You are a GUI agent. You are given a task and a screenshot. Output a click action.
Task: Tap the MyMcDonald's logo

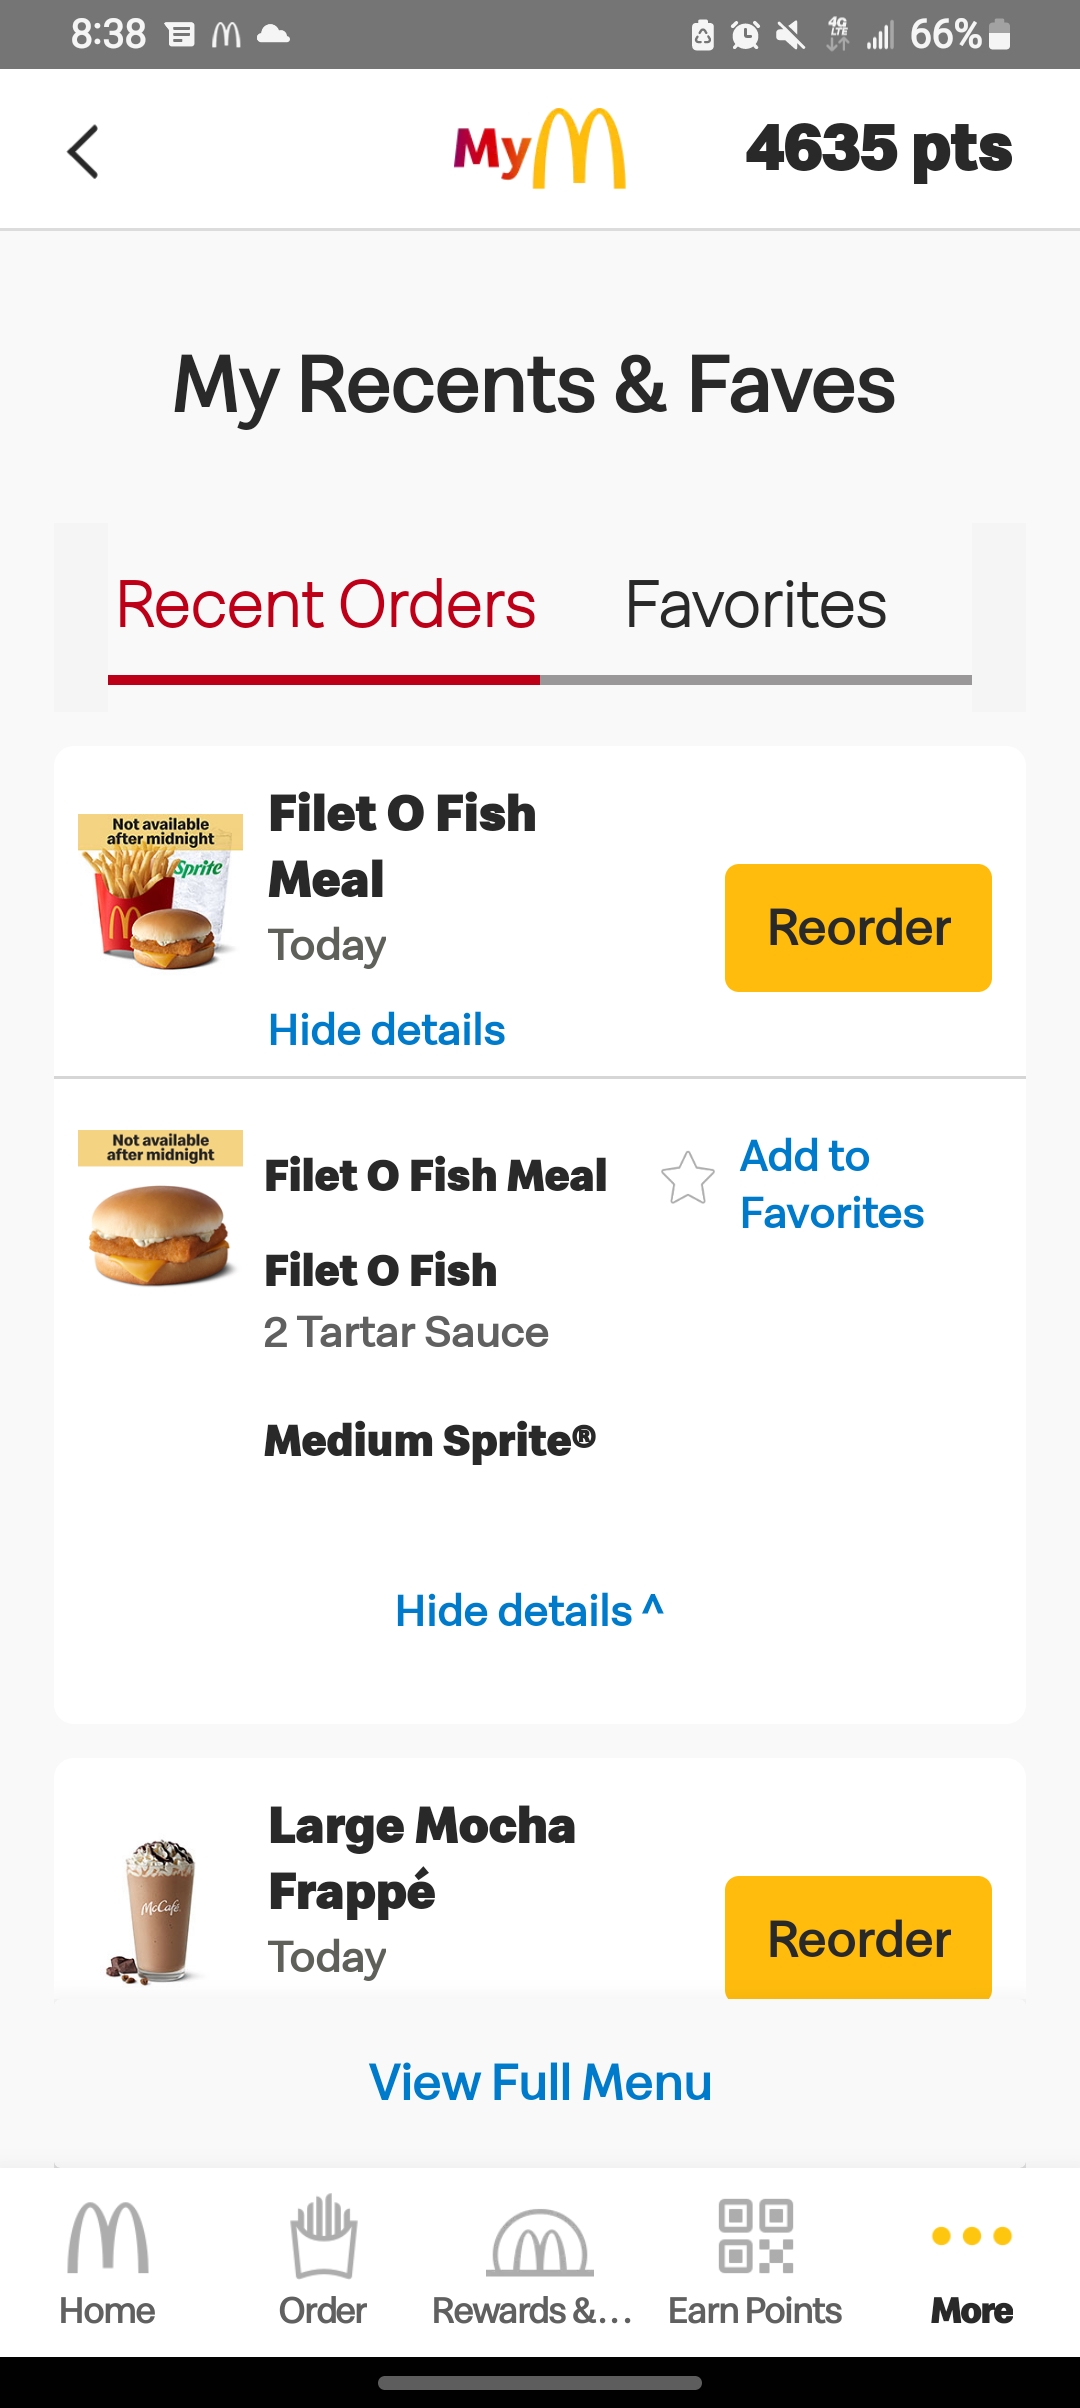coord(540,150)
